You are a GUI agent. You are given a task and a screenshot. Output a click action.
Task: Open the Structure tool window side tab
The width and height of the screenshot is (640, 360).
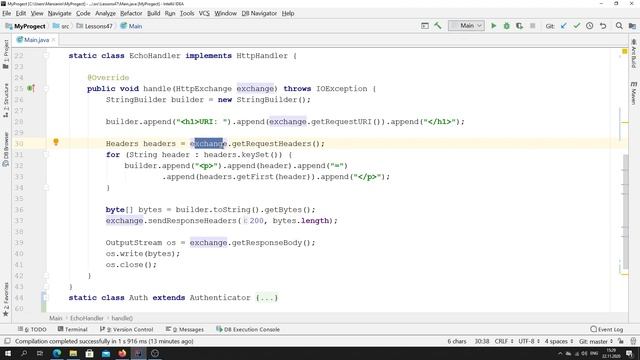pos(6,100)
